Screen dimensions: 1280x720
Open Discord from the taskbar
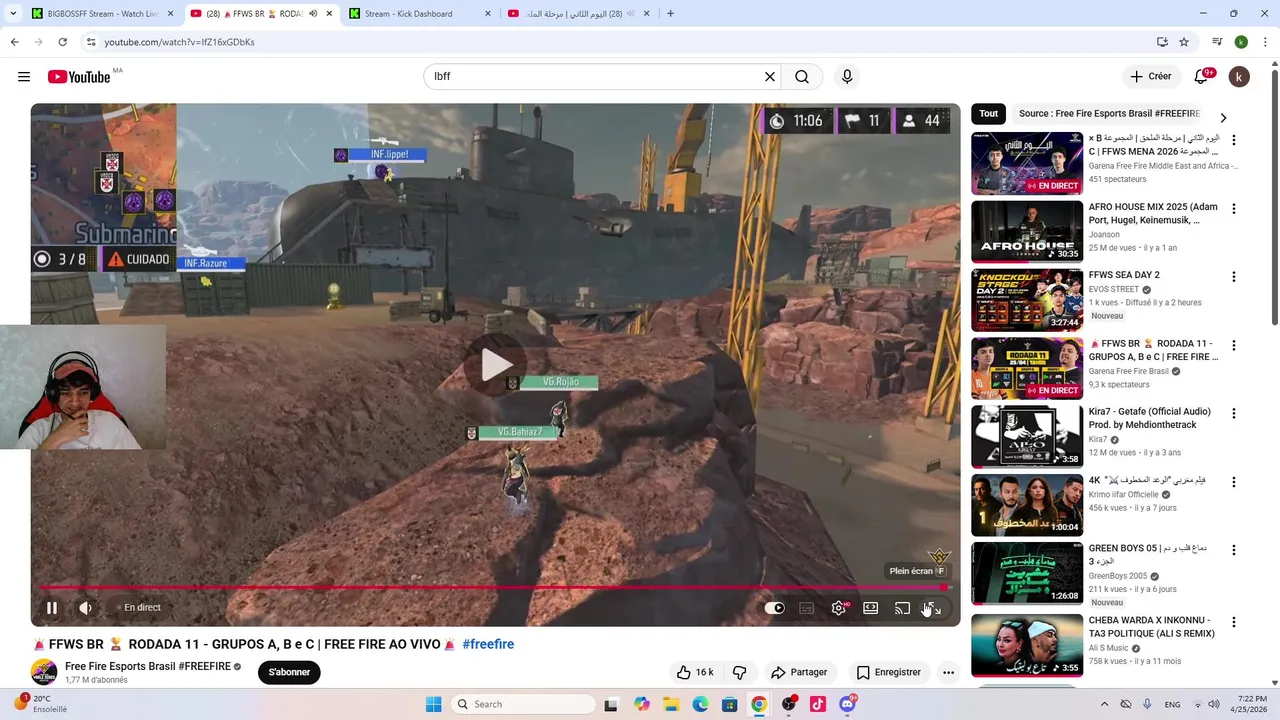coord(848,704)
